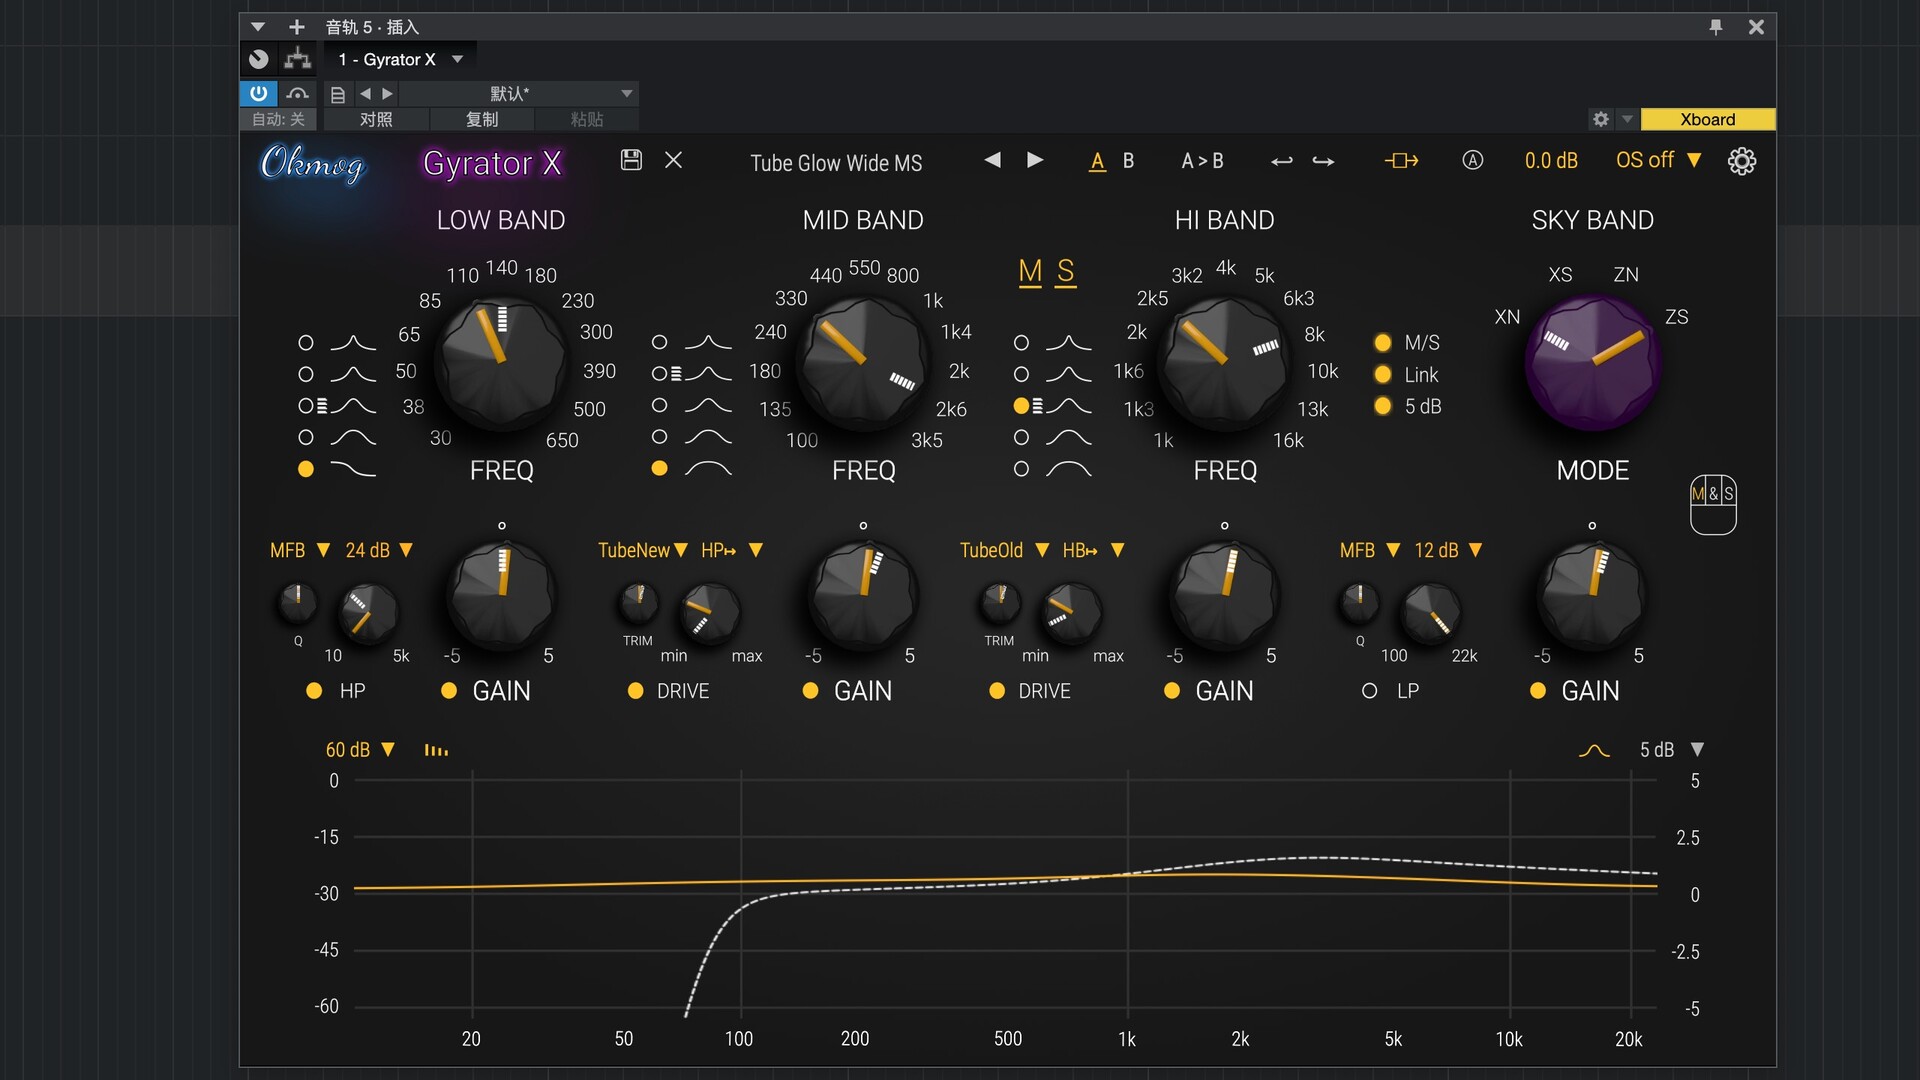This screenshot has height=1080, width=1920.
Task: Select the S channel tab
Action: click(1065, 272)
